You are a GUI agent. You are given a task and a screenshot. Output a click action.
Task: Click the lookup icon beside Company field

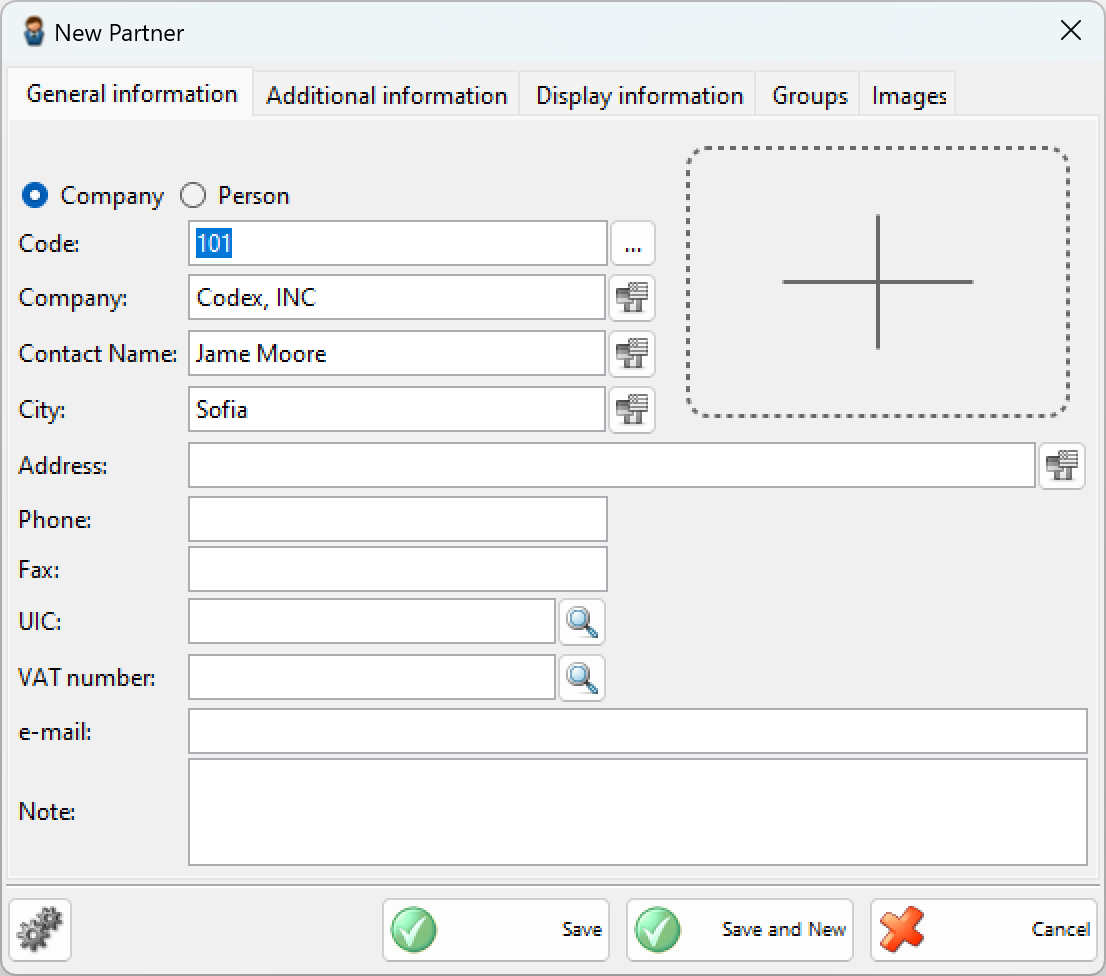[632, 298]
